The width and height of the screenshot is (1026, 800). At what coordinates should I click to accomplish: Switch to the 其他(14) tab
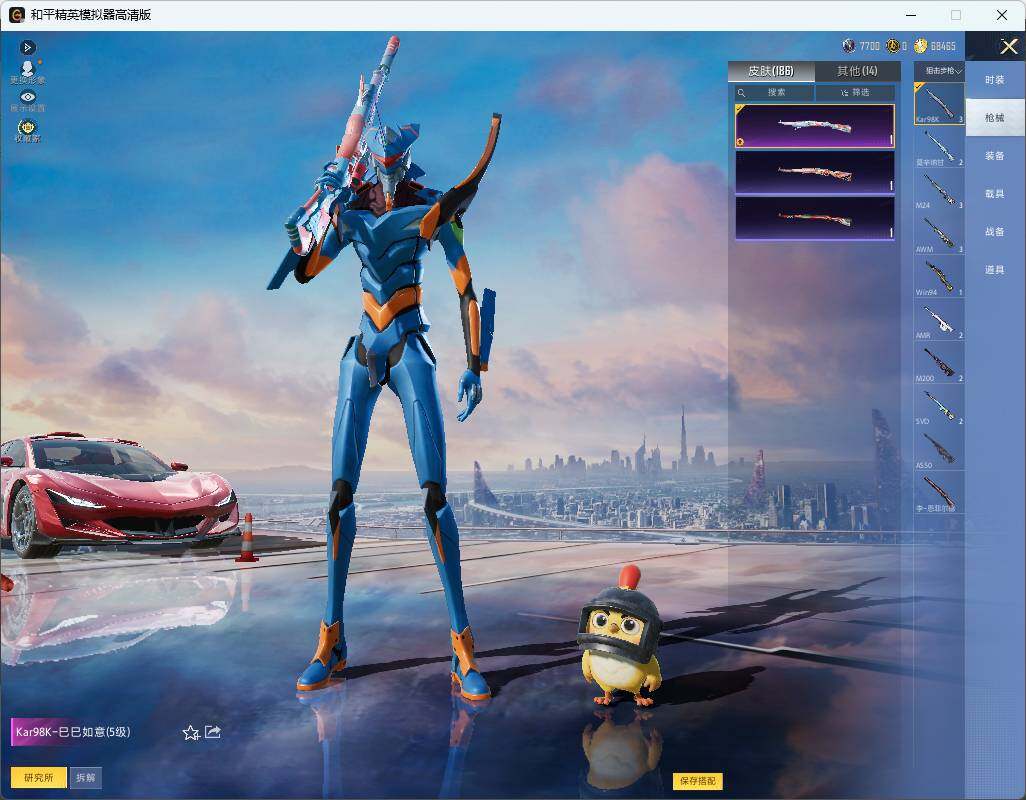857,71
